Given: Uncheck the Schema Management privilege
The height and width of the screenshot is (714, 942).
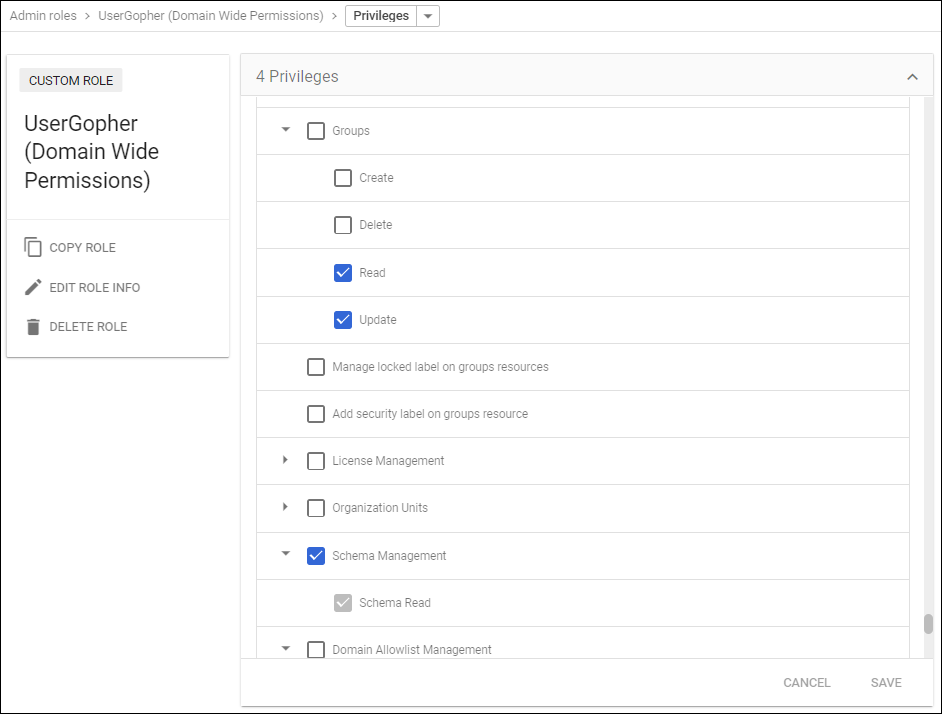Looking at the screenshot, I should (316, 555).
